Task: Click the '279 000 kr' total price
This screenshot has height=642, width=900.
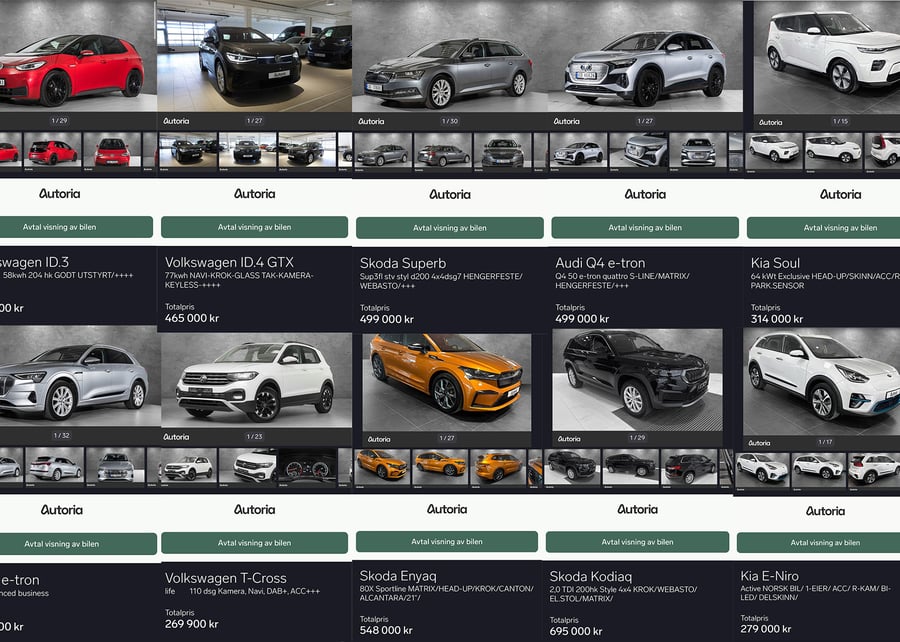Action: coord(766,629)
